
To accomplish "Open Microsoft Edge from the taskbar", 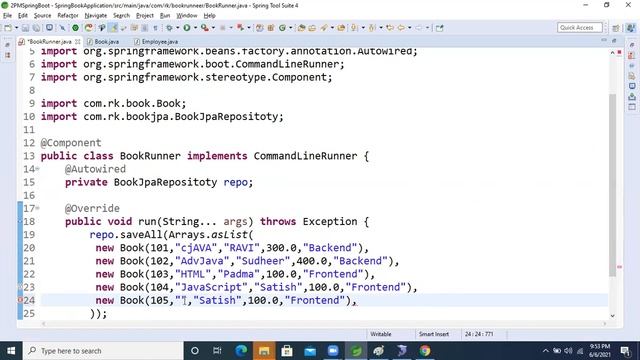I will coord(241,351).
